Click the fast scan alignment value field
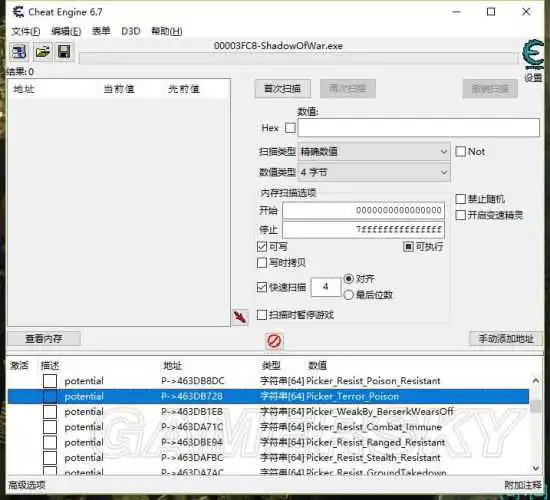The width and height of the screenshot is (550, 500). tap(326, 287)
